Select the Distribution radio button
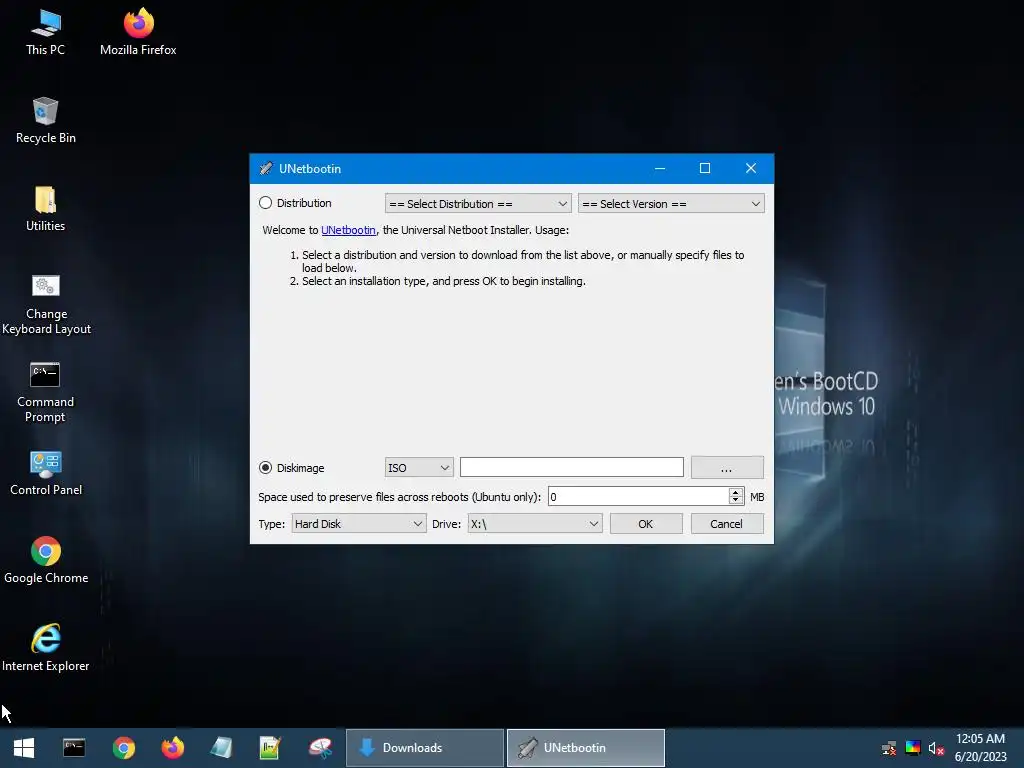 tap(265, 203)
